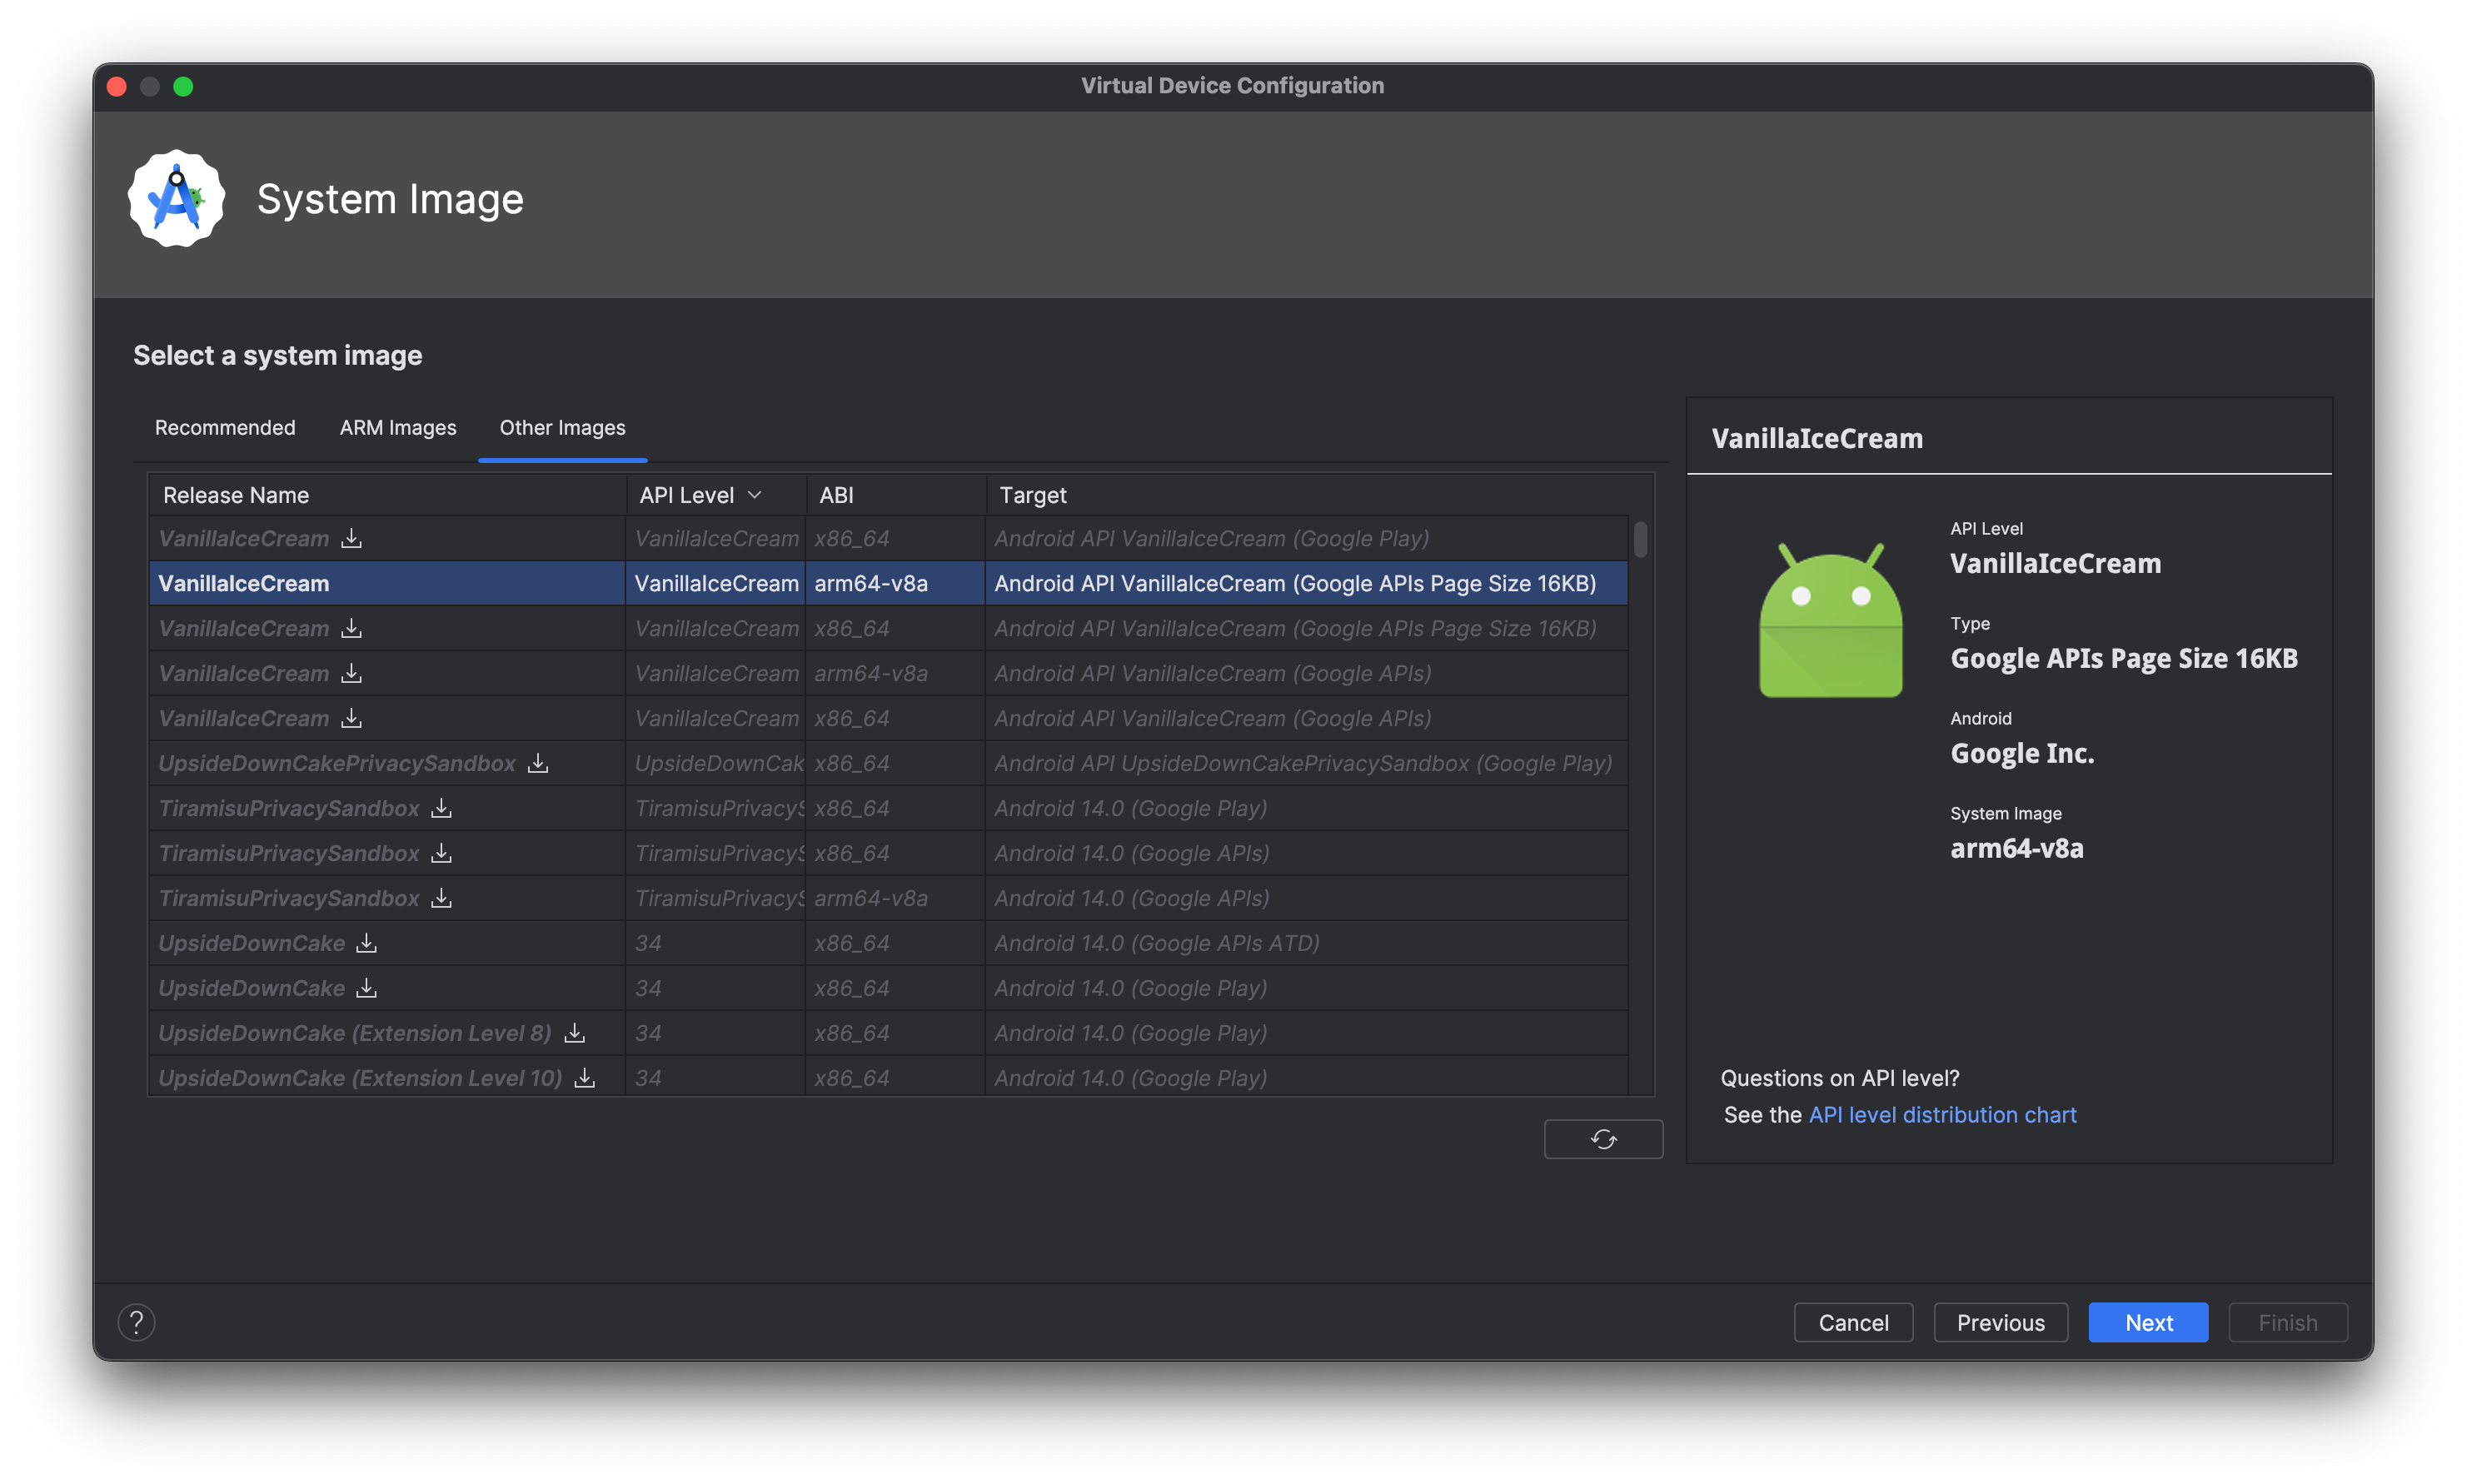Click the Android Studio rocket icon
The height and width of the screenshot is (1484, 2467).
(177, 199)
